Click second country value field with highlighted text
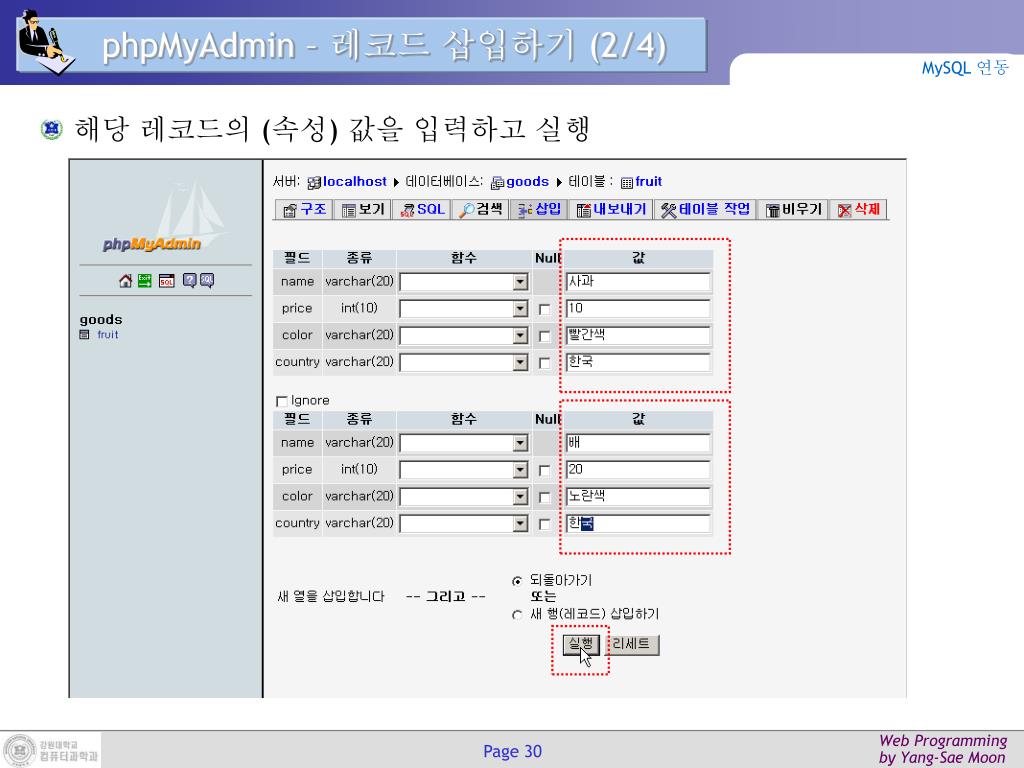The image size is (1024, 768). [x=638, y=523]
